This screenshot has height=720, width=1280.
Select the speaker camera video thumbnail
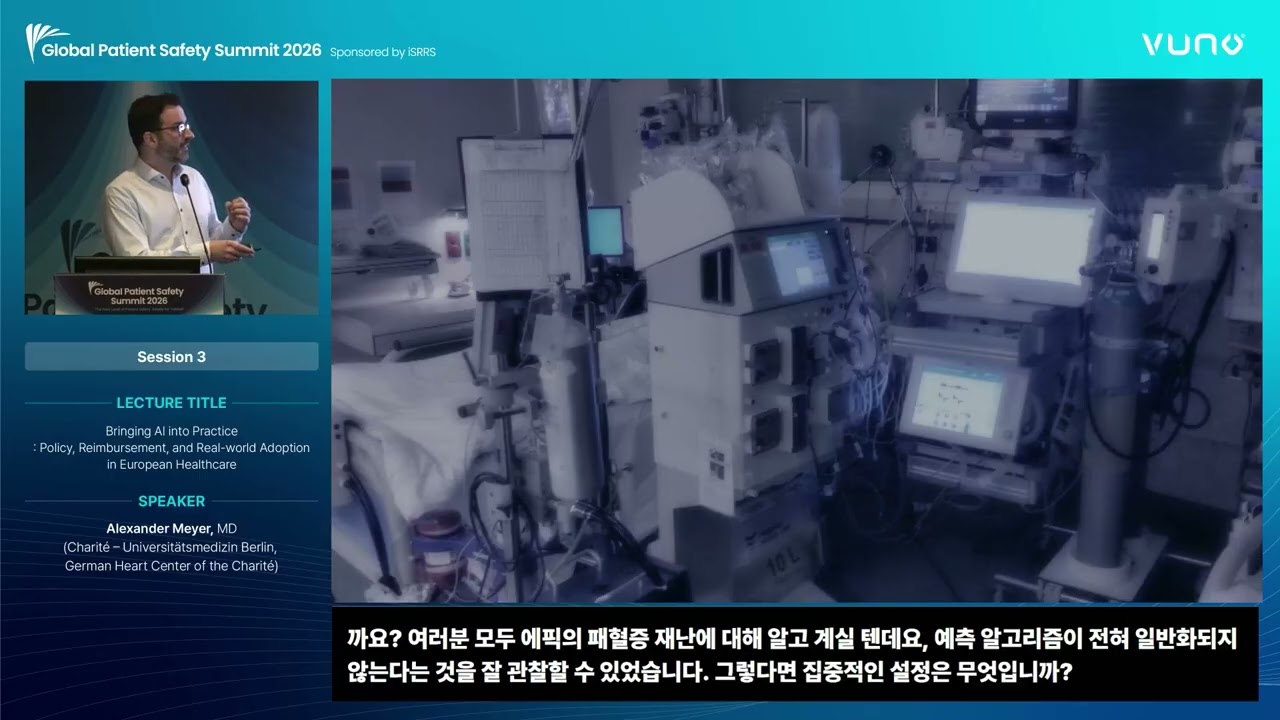click(172, 197)
